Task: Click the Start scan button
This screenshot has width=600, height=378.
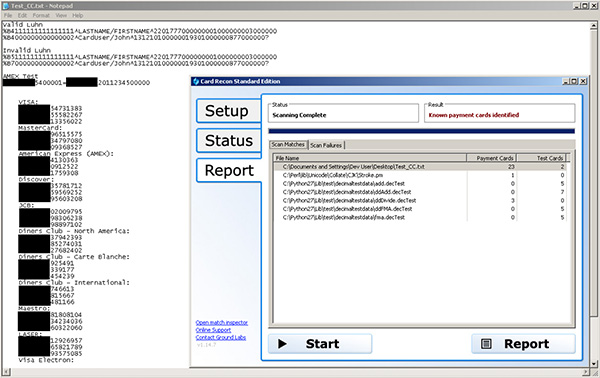Action: [x=320, y=344]
